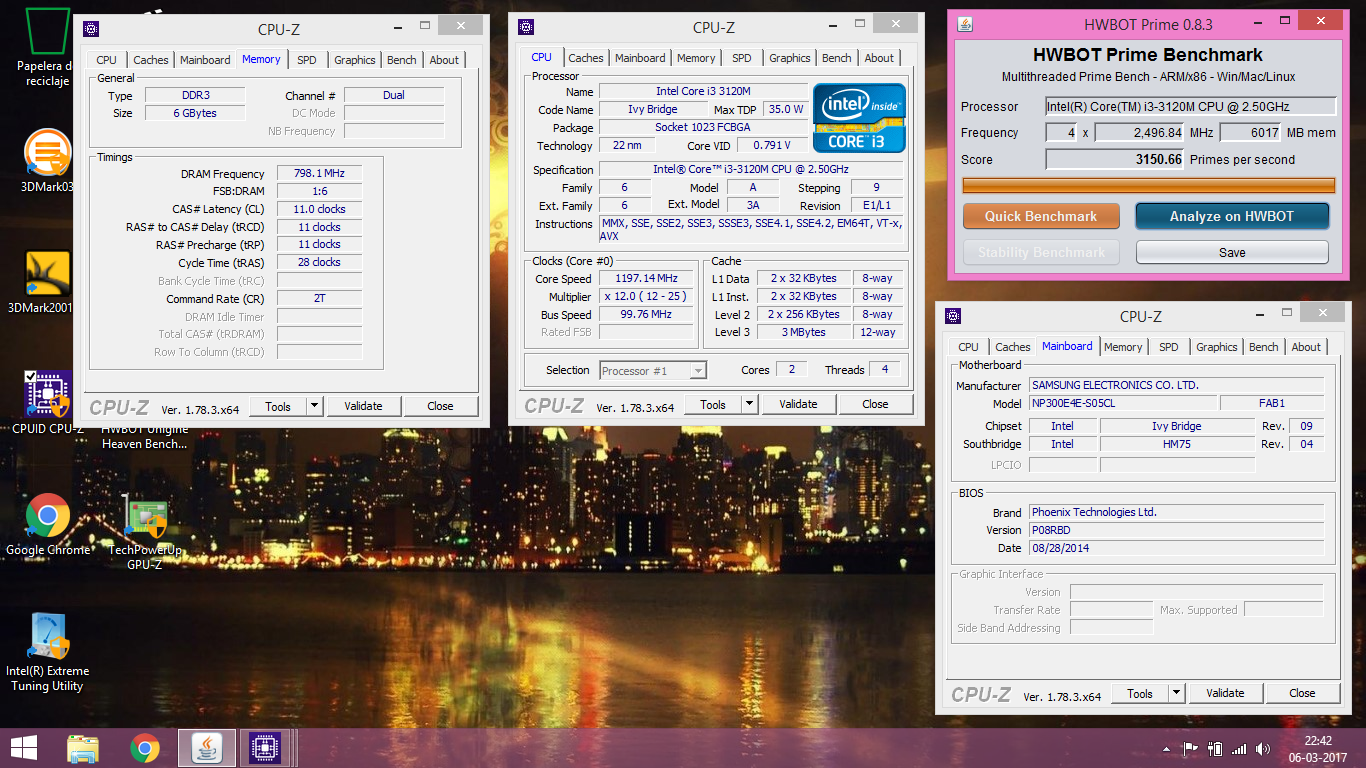The height and width of the screenshot is (768, 1366).
Task: Click the CAS# Latency value 11.0 clocks
Action: (319, 210)
